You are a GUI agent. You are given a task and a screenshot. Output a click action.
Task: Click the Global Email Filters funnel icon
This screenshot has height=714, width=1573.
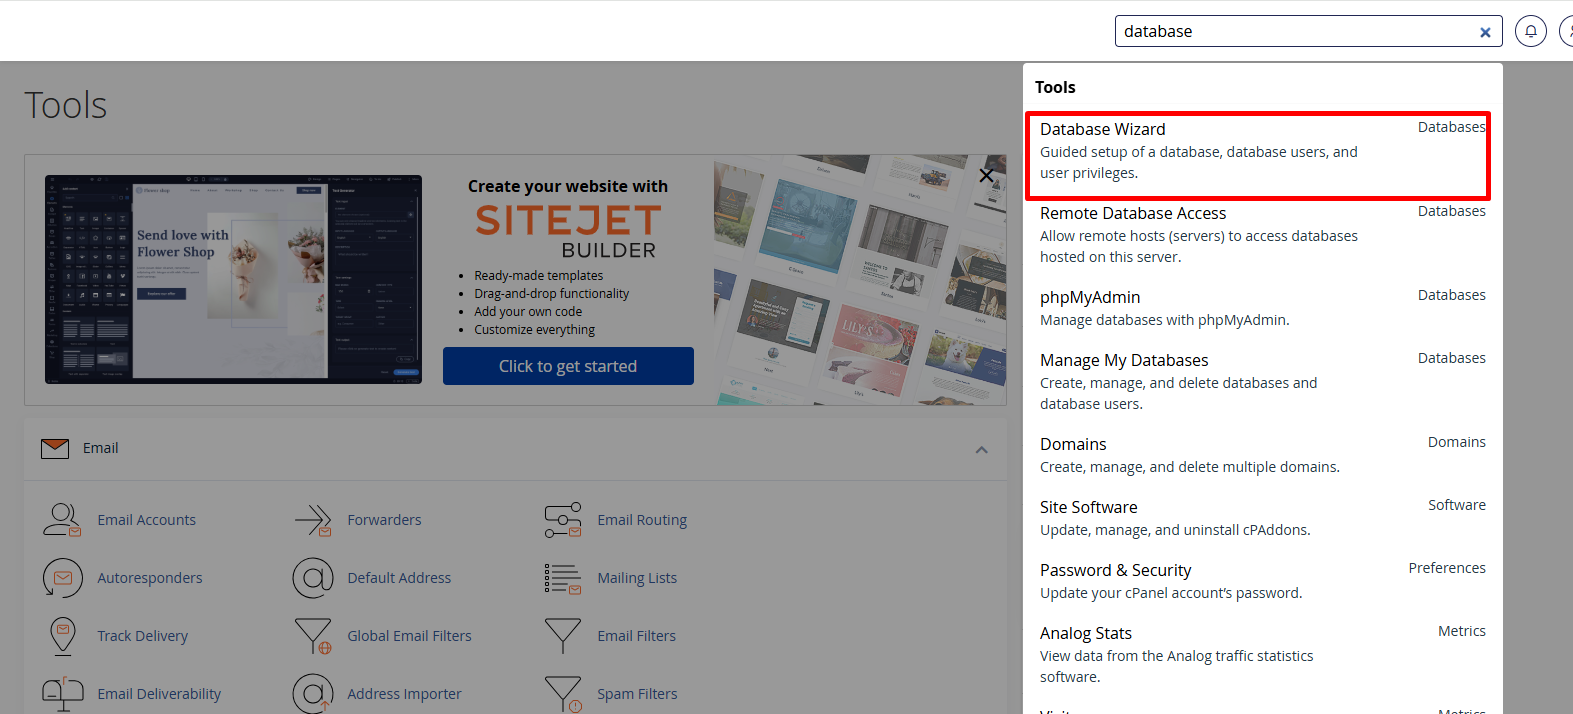[x=312, y=636]
